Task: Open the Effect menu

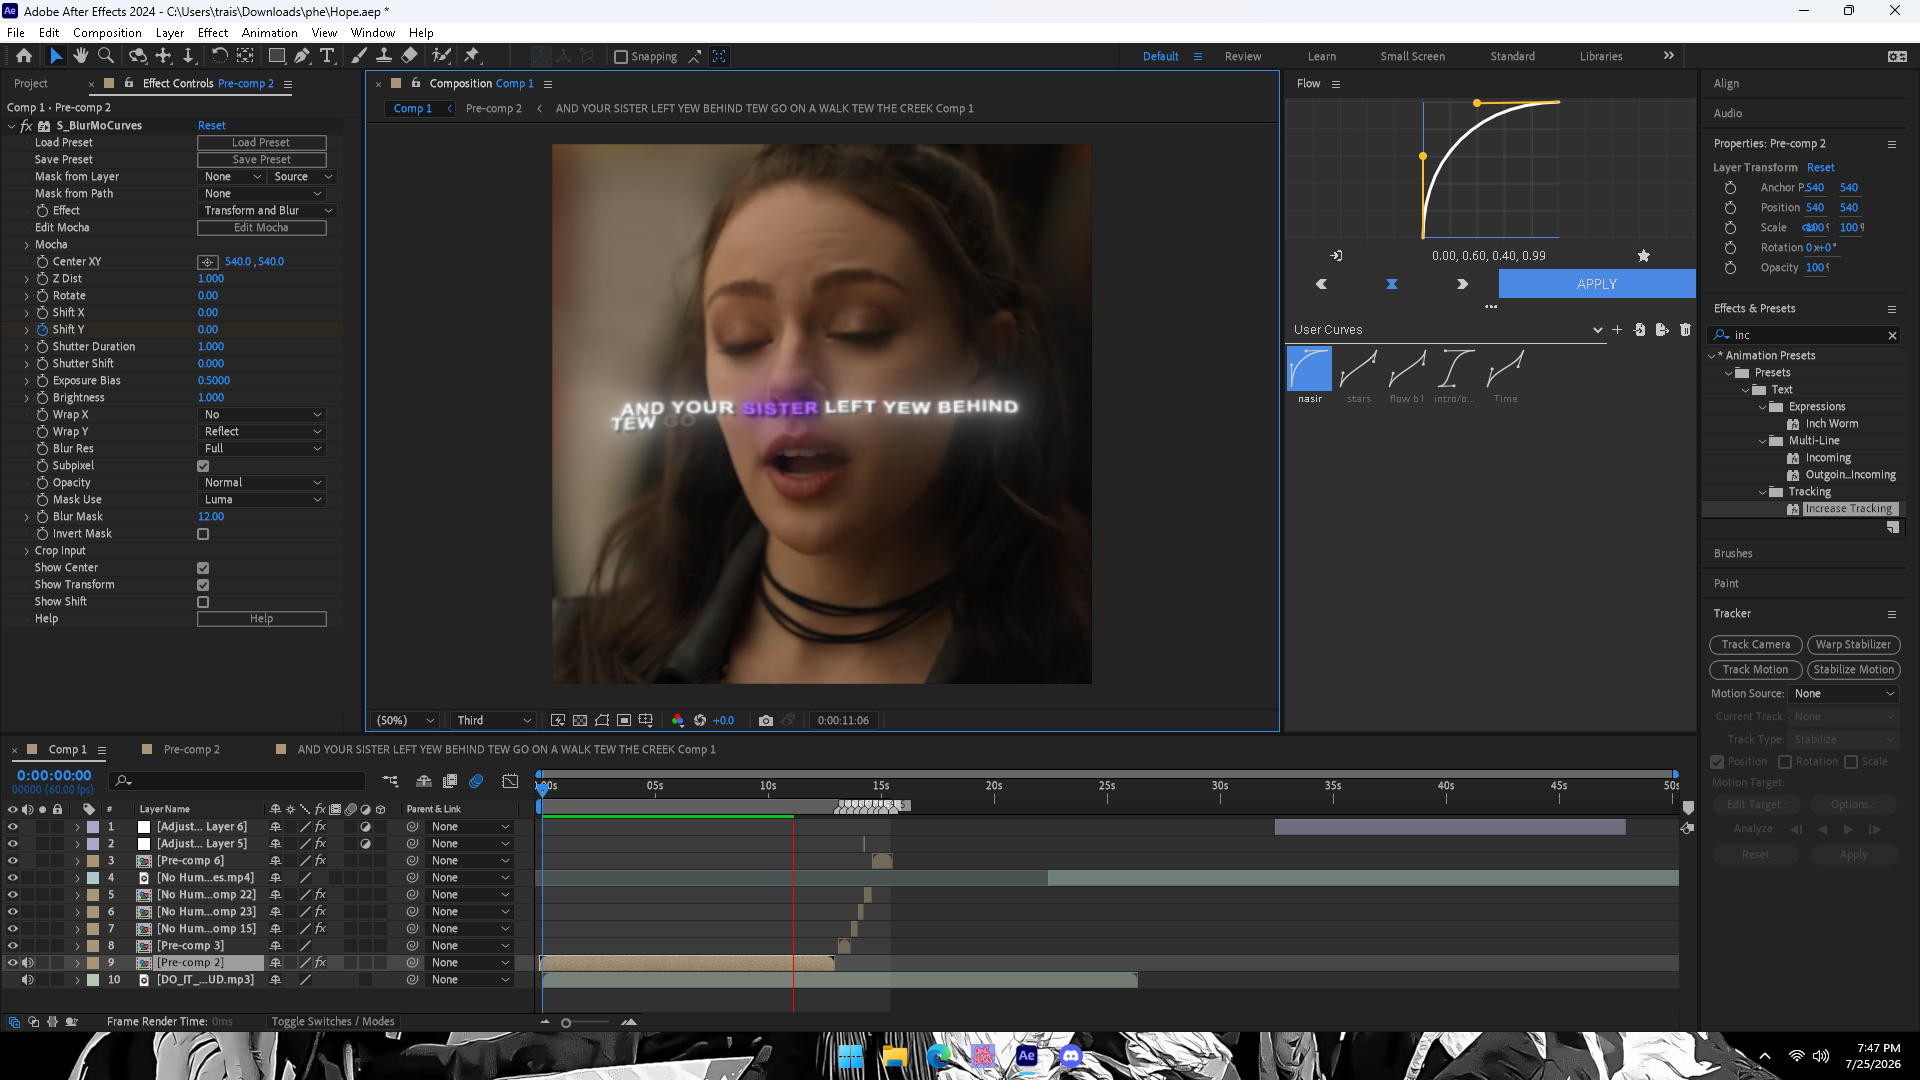Action: coord(213,32)
